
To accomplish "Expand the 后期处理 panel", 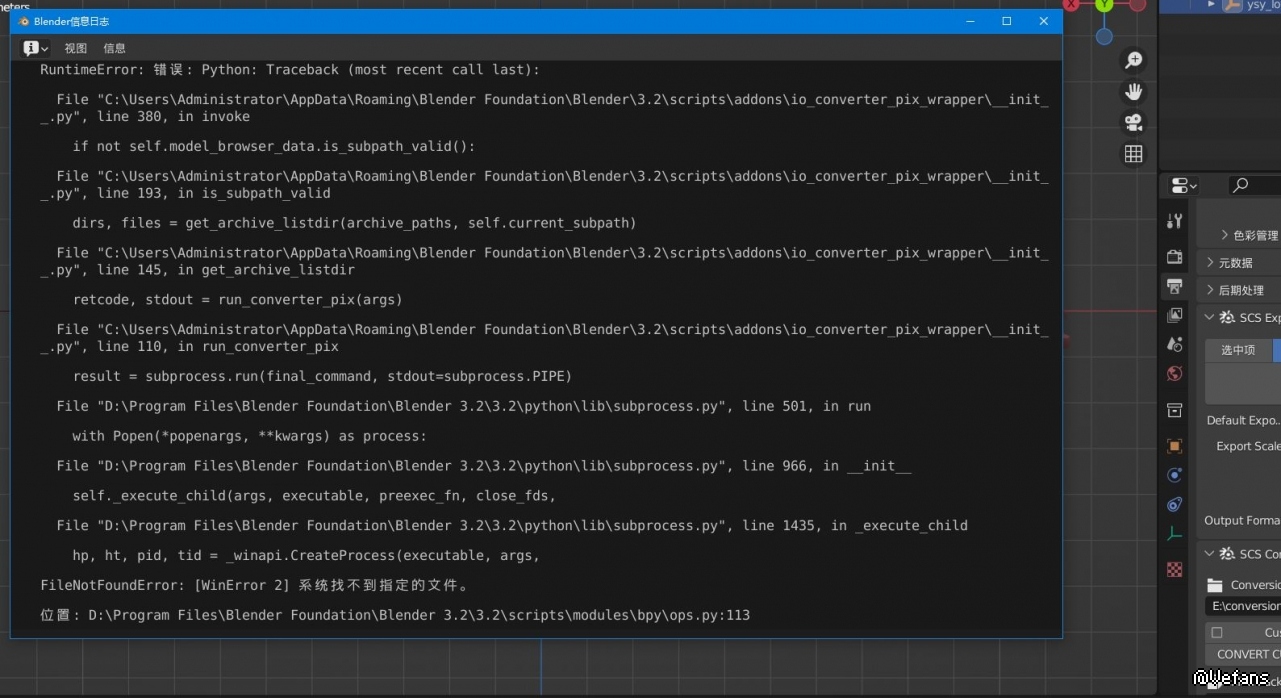I will click(x=1240, y=290).
